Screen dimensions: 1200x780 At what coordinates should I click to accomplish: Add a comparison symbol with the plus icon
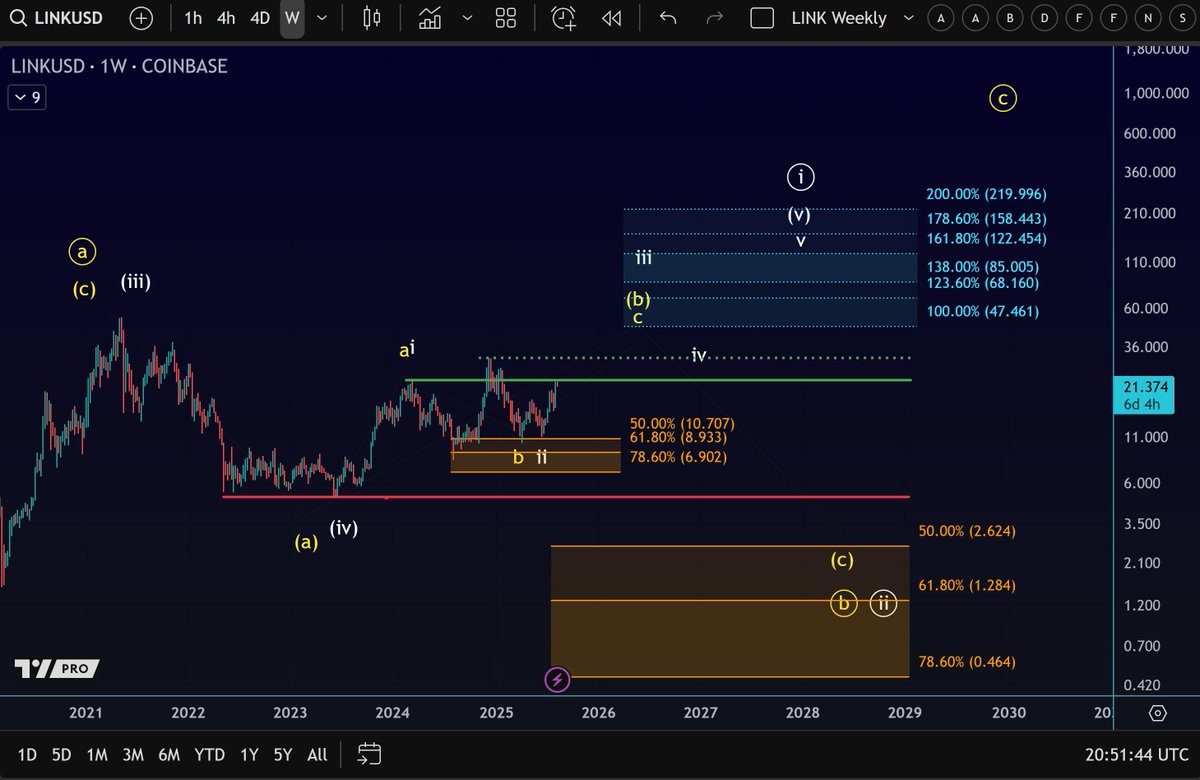point(140,18)
